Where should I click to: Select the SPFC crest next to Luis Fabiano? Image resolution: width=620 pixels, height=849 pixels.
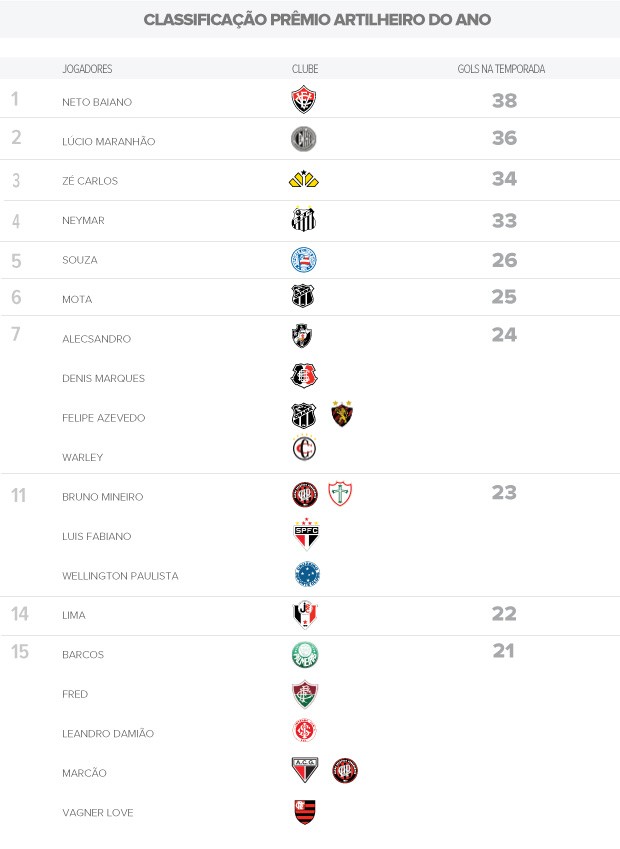[305, 535]
